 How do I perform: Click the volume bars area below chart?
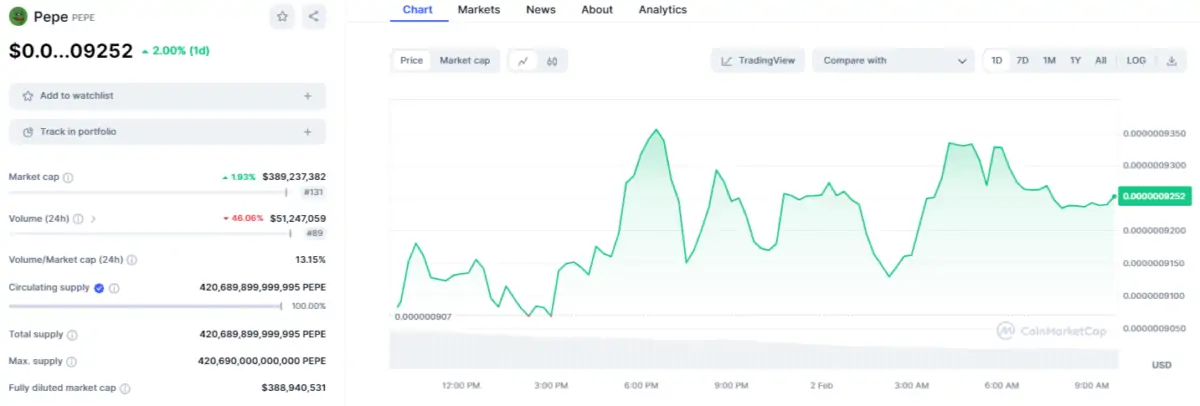(x=753, y=350)
